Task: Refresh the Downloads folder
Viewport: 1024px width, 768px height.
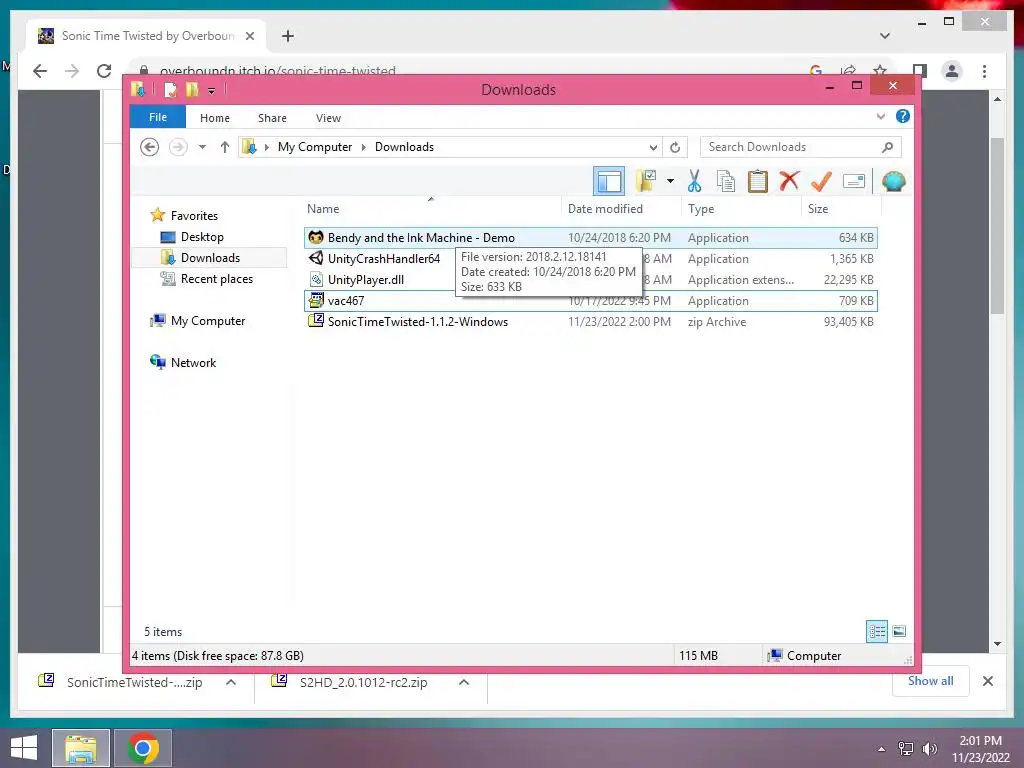Action: tap(675, 147)
